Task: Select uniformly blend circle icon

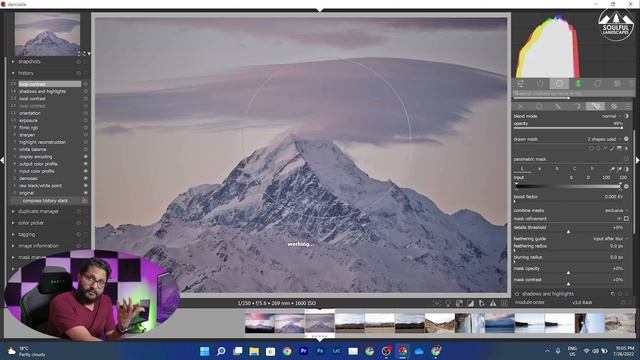Action: [539, 106]
